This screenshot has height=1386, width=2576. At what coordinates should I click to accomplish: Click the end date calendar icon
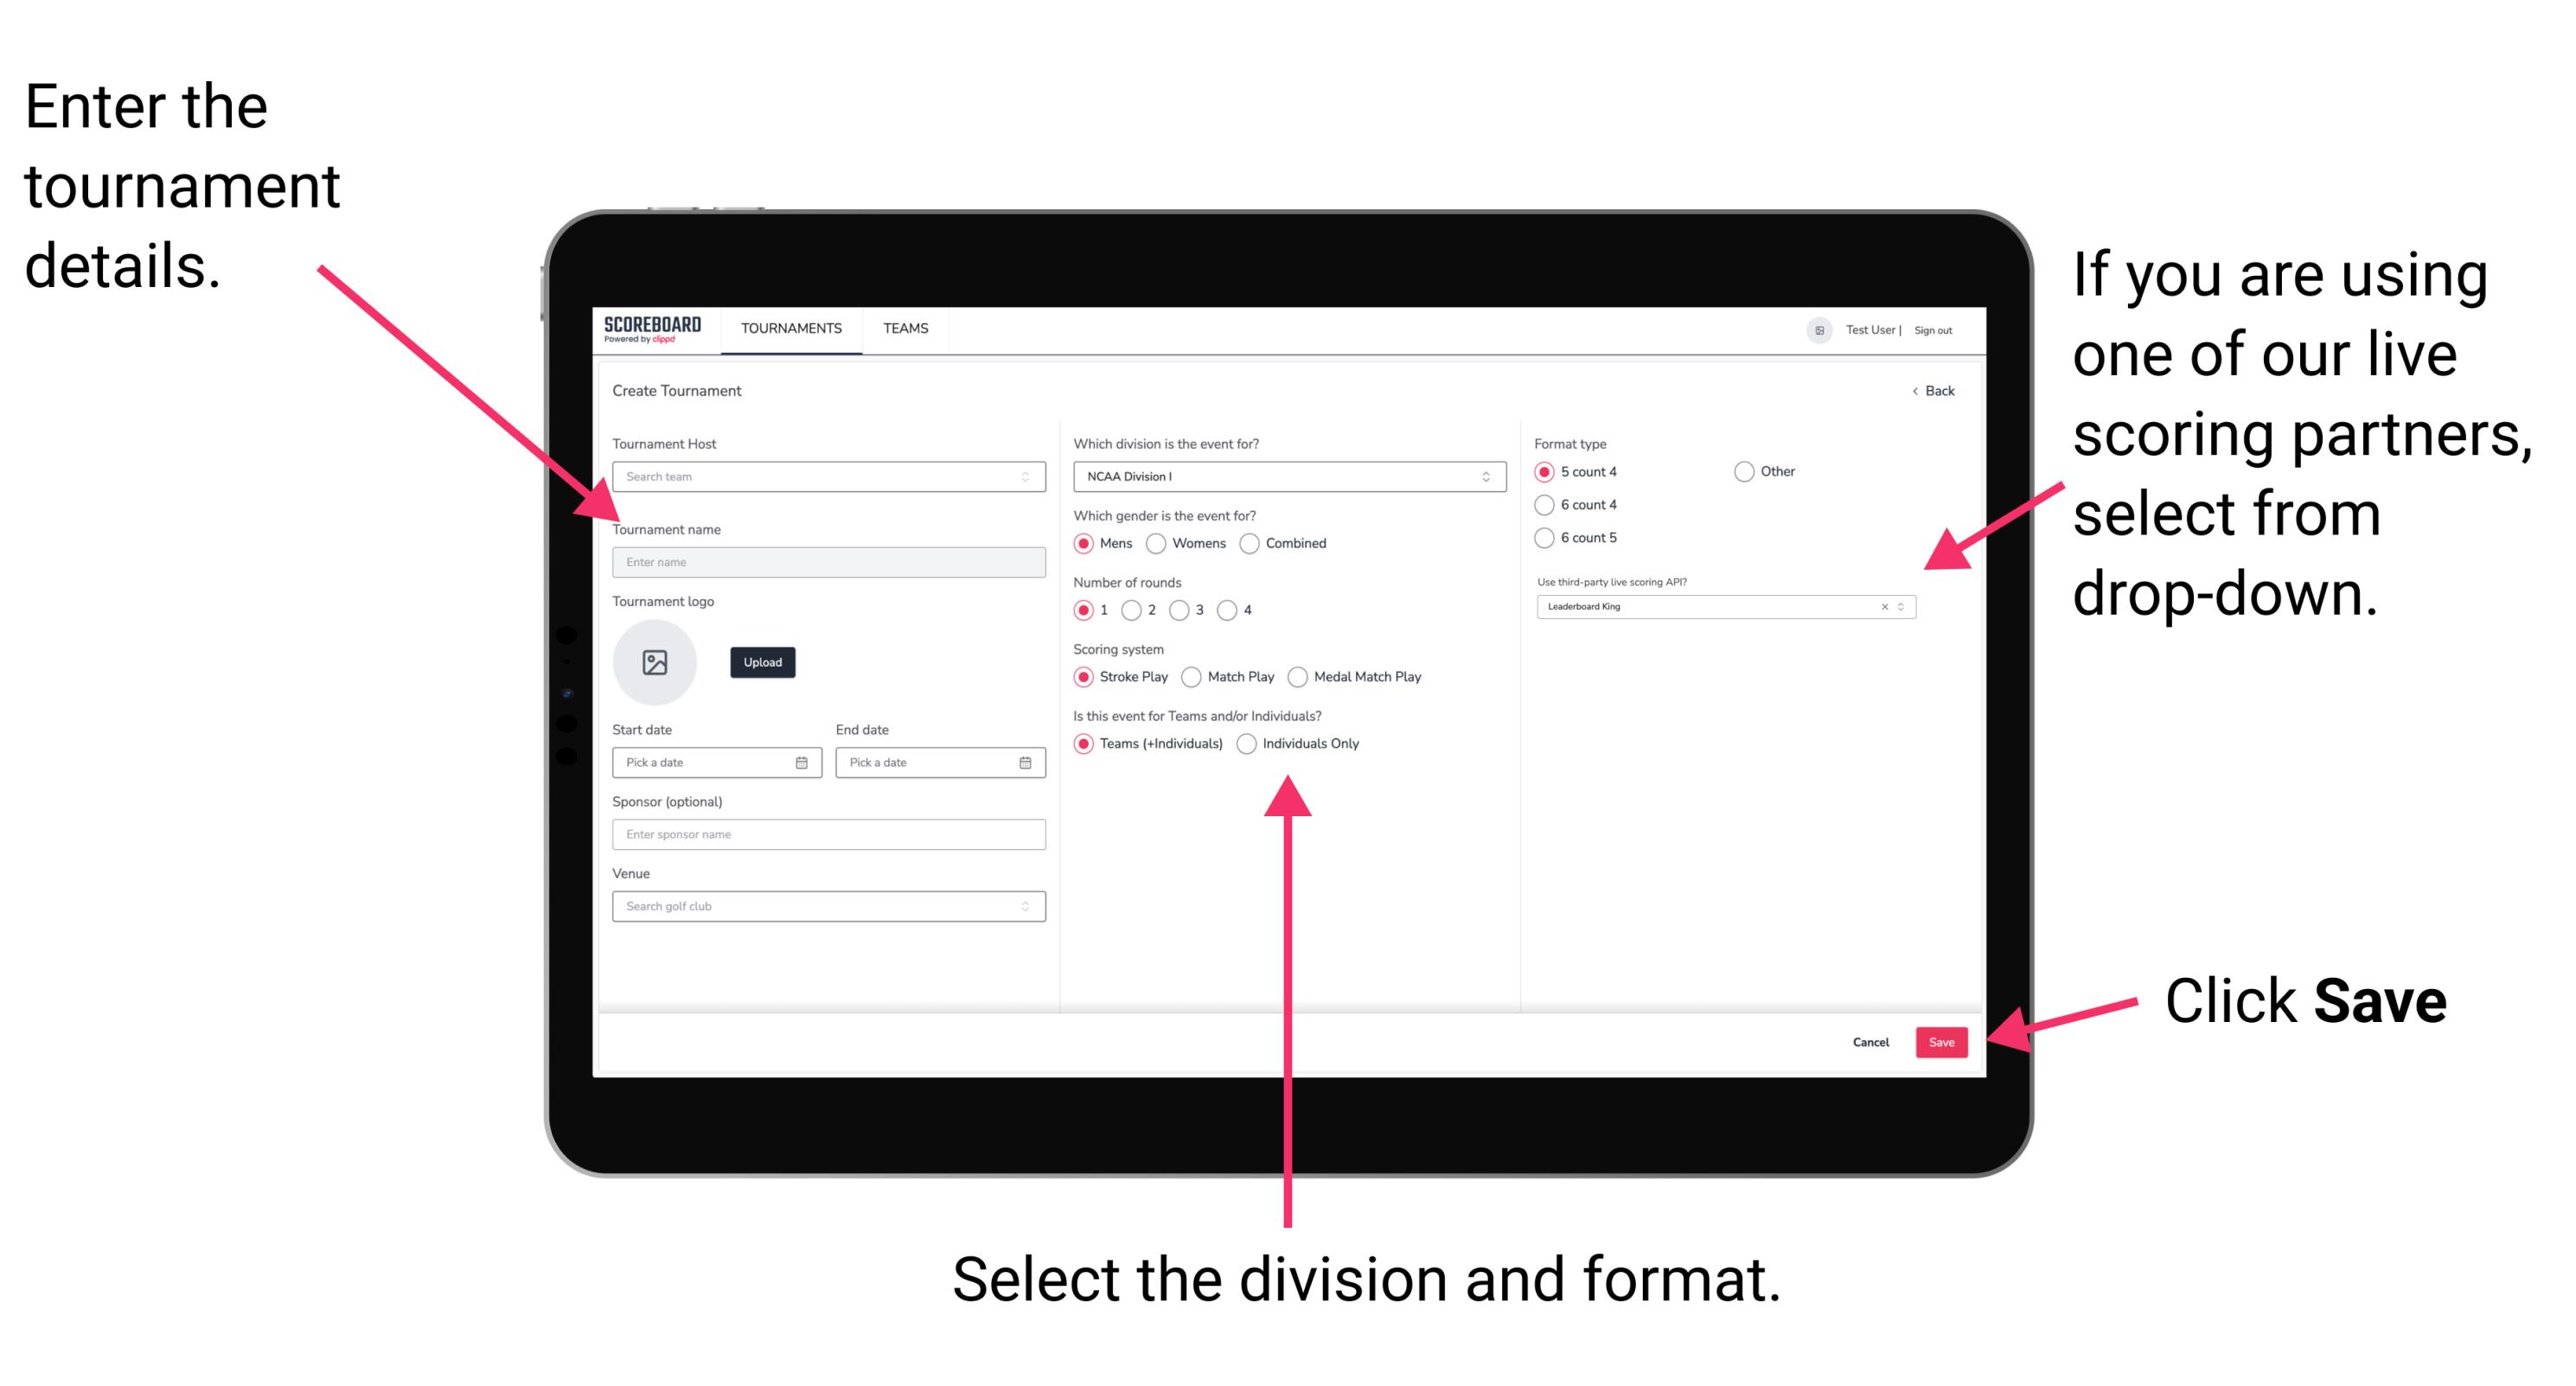coord(1026,764)
